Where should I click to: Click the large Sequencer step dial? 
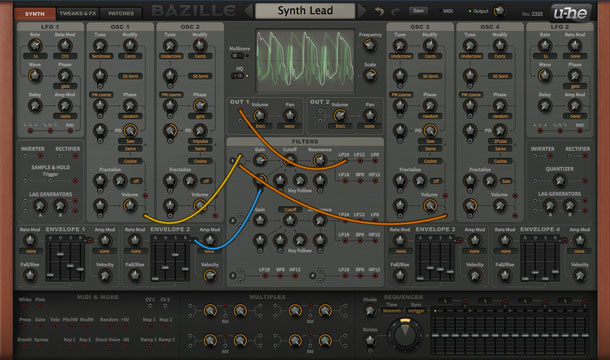pyautogui.click(x=405, y=334)
